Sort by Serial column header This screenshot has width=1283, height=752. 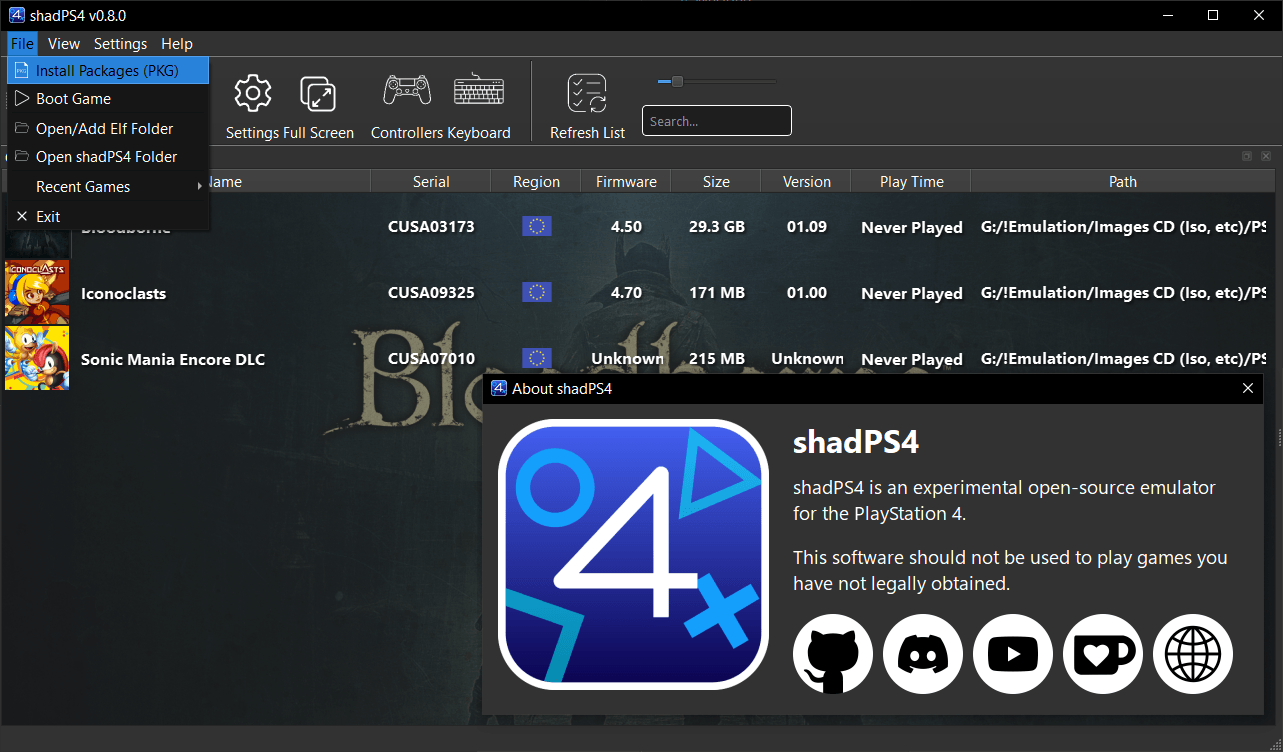(x=431, y=181)
